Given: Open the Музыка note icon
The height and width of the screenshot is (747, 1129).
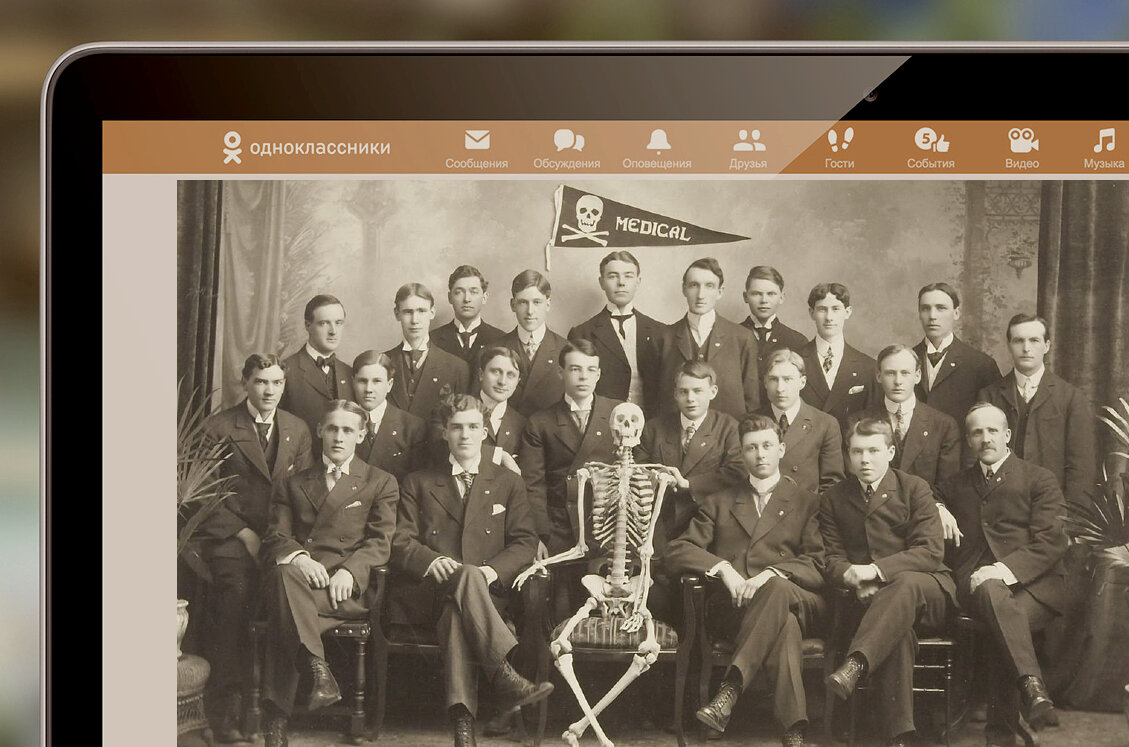Looking at the screenshot, I should [x=1105, y=140].
